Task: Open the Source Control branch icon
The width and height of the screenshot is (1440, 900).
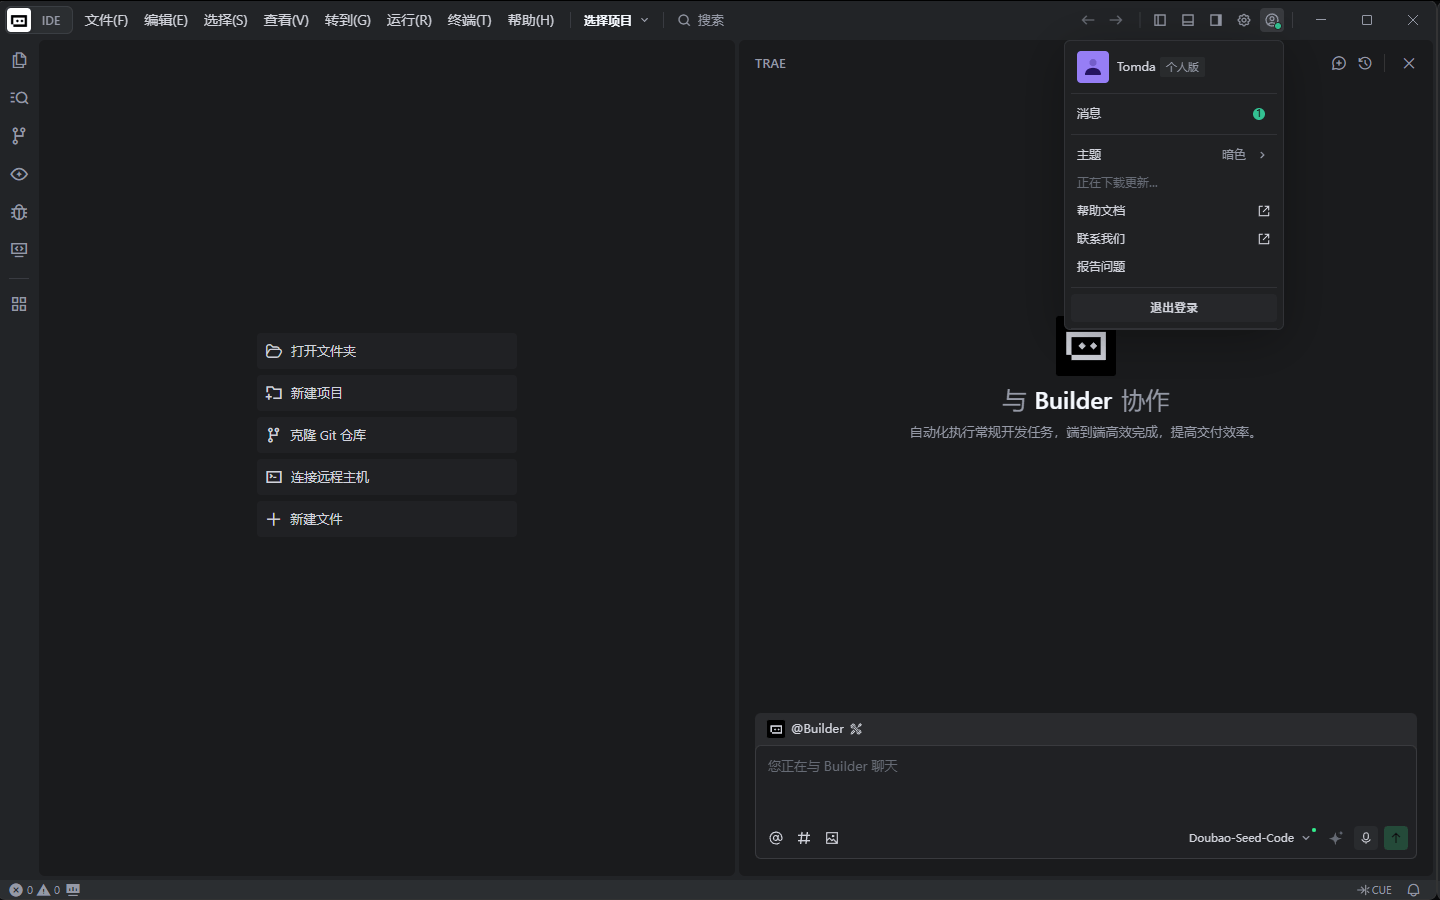Action: (19, 136)
